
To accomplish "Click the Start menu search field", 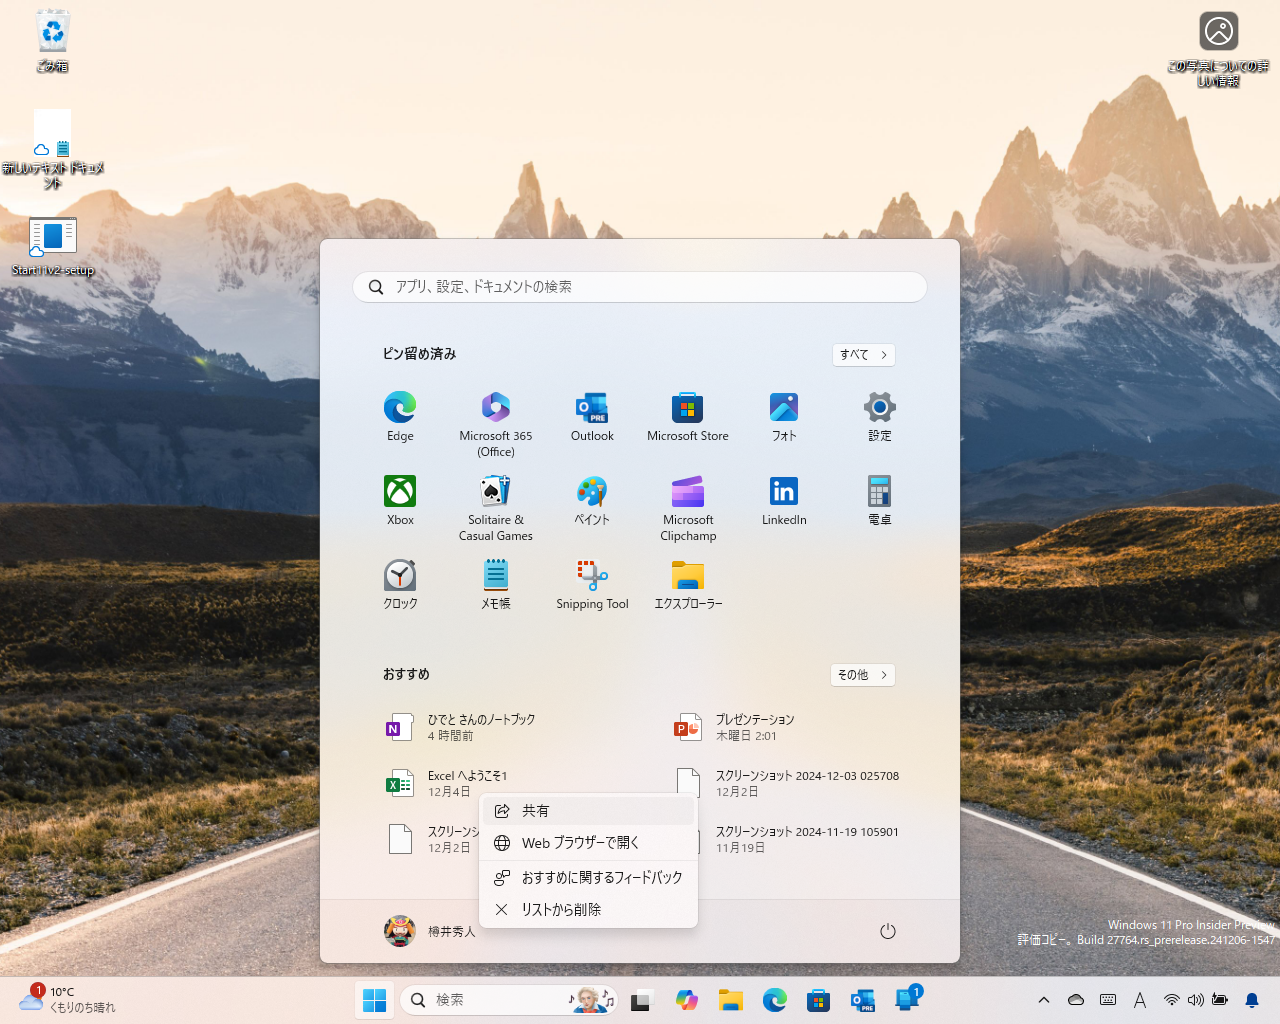I will [639, 287].
